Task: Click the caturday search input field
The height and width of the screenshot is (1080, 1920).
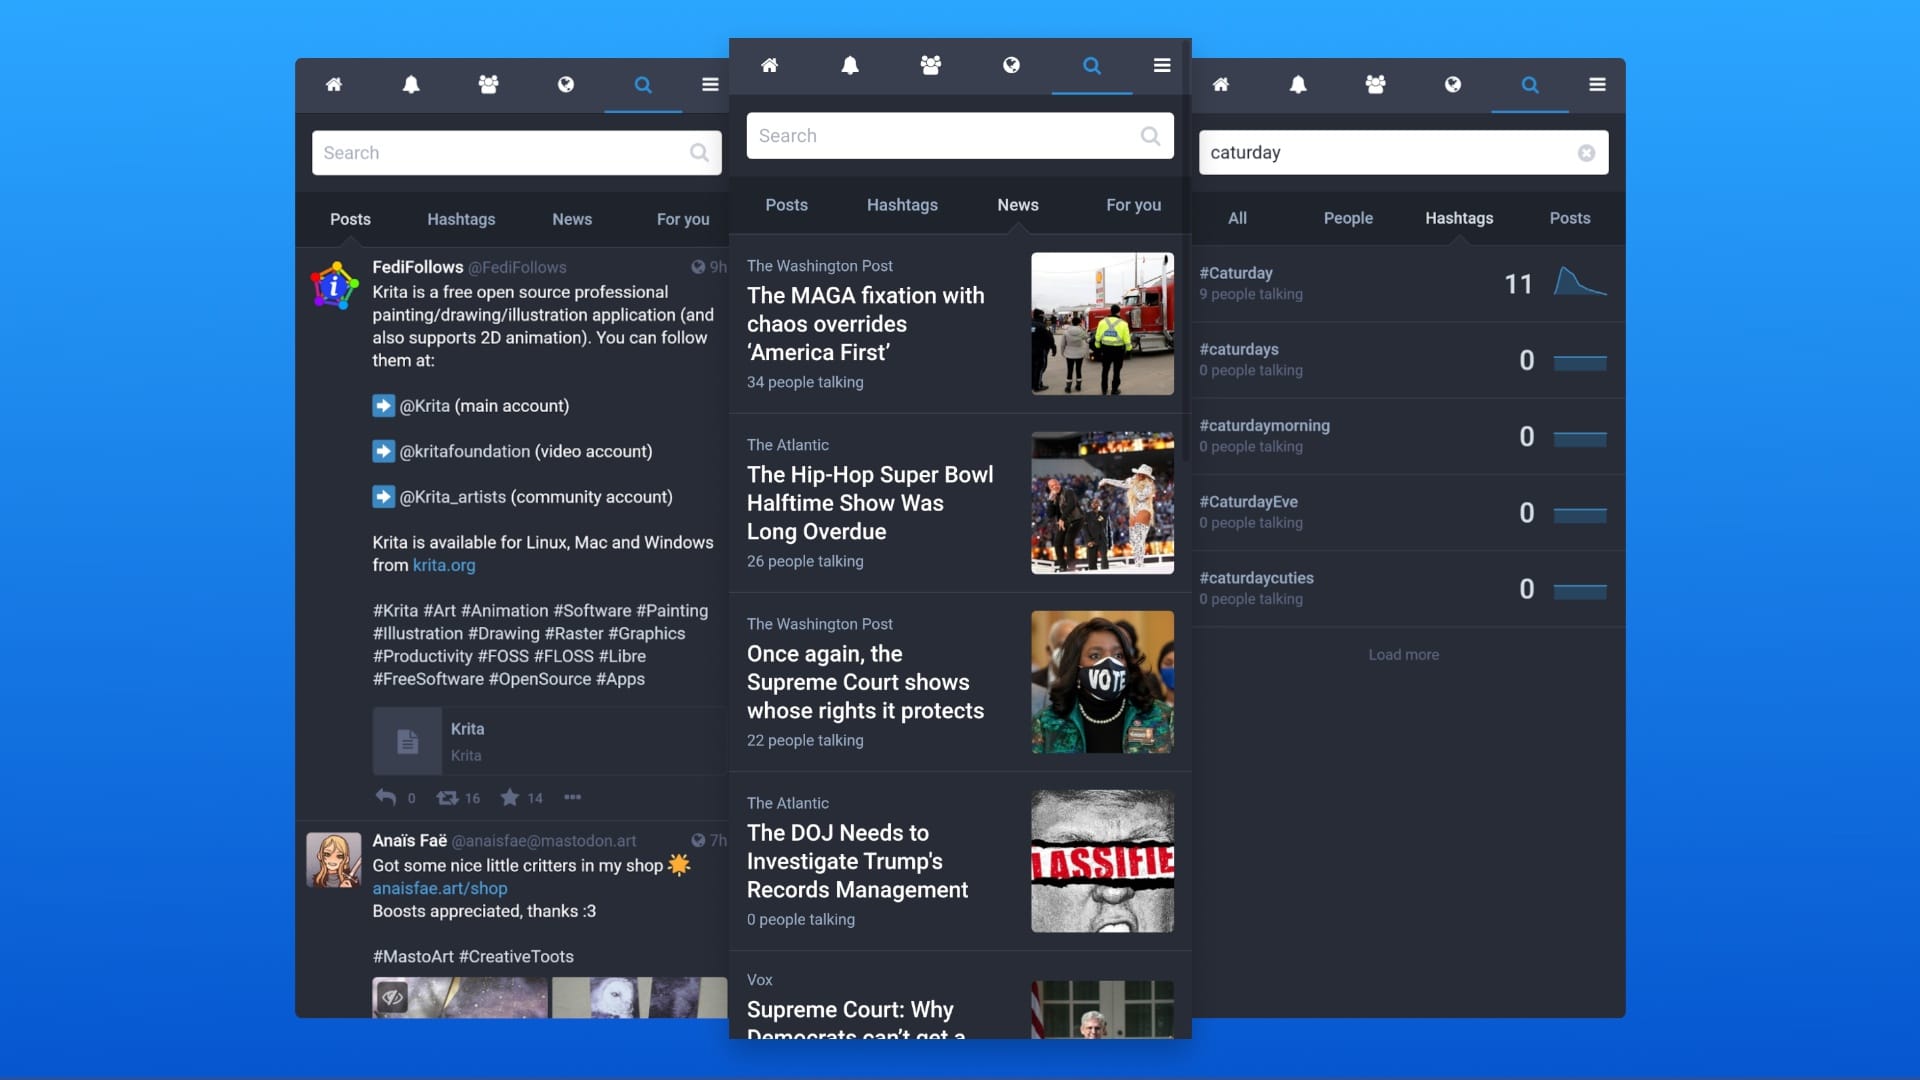Action: 1403,152
